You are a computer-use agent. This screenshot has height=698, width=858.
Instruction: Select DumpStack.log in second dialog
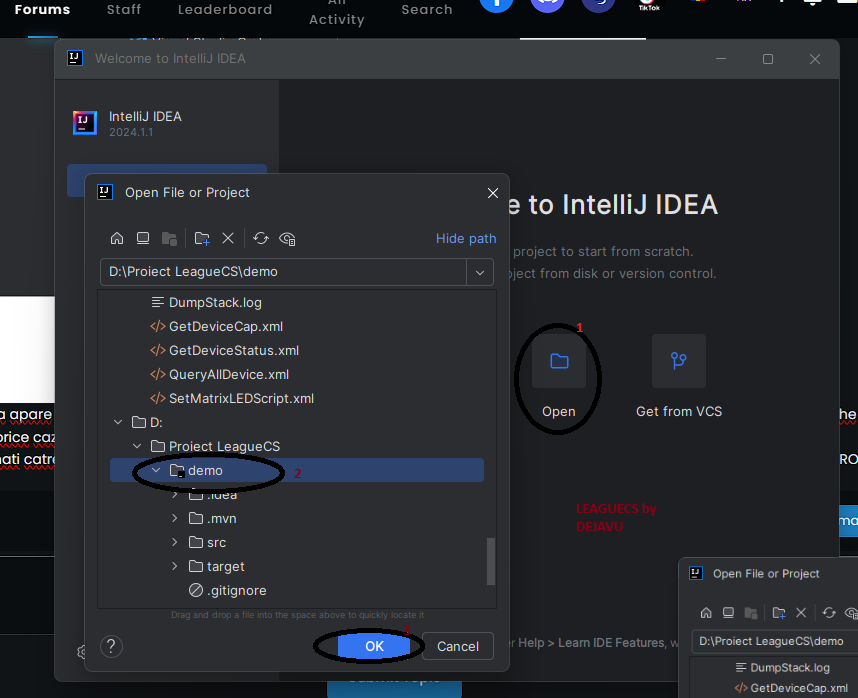pyautogui.click(x=782, y=667)
